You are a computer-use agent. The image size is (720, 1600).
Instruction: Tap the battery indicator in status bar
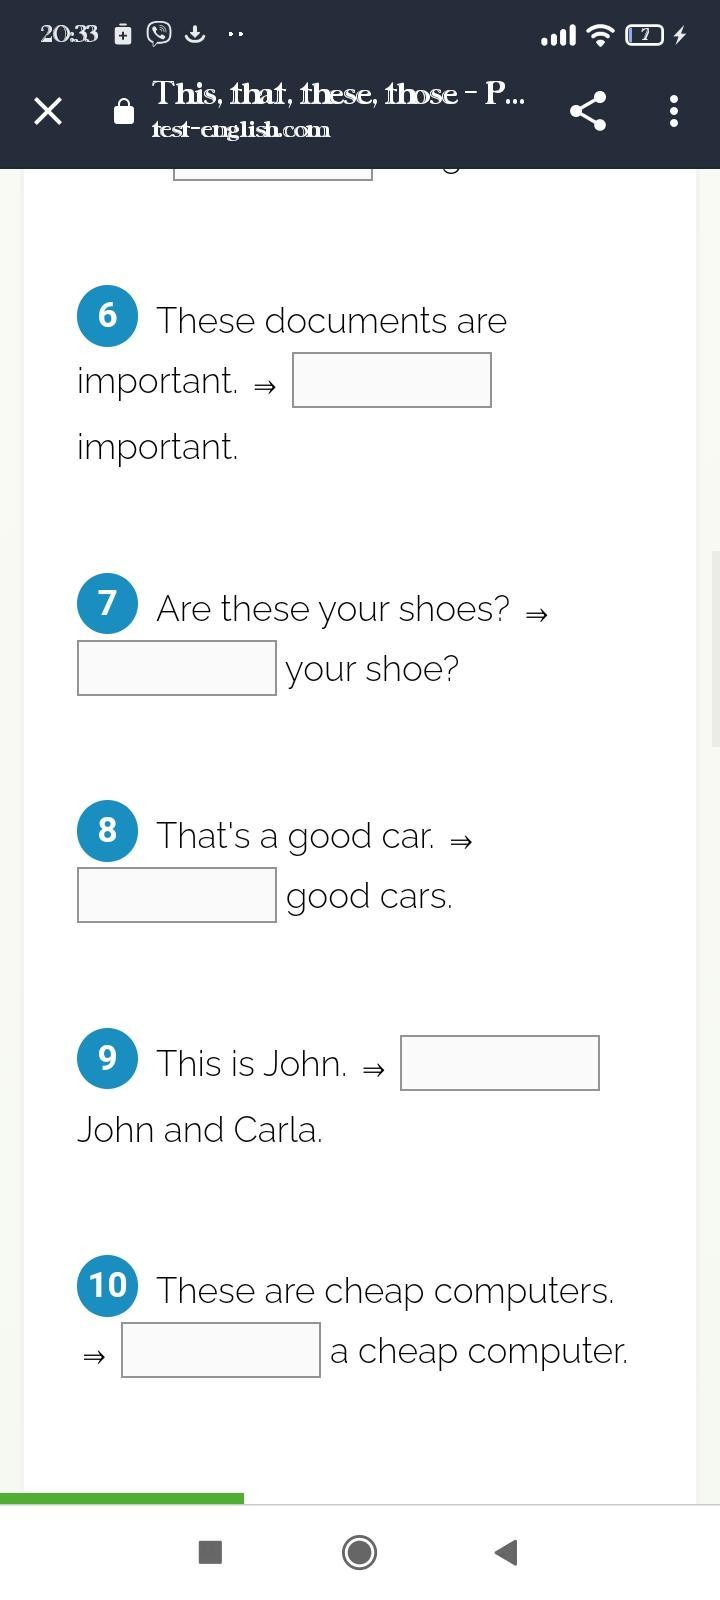pos(645,35)
